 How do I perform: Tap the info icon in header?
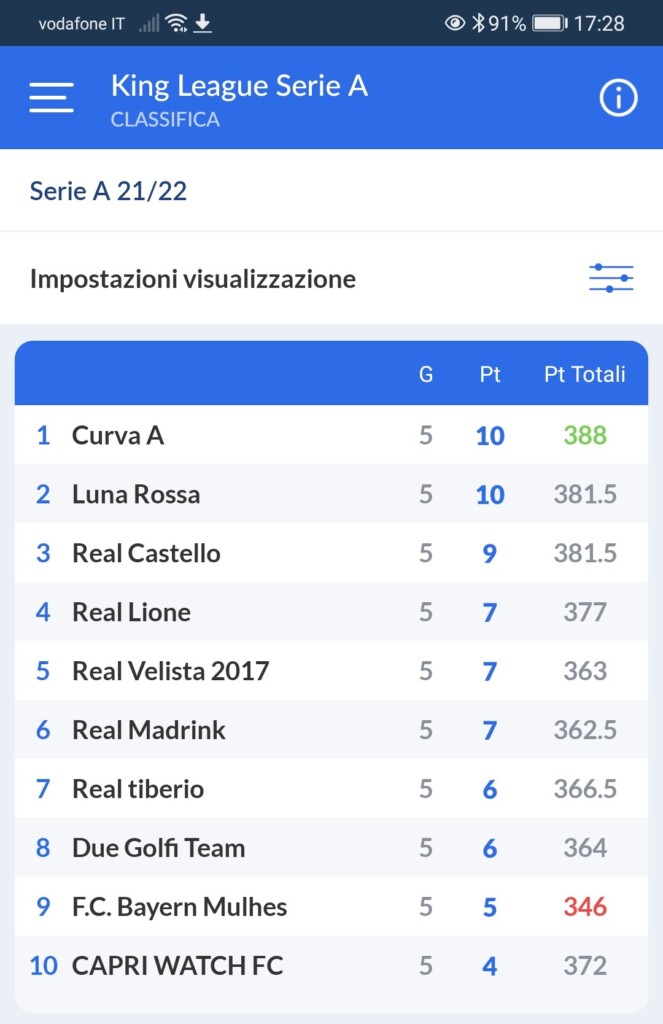coord(618,98)
